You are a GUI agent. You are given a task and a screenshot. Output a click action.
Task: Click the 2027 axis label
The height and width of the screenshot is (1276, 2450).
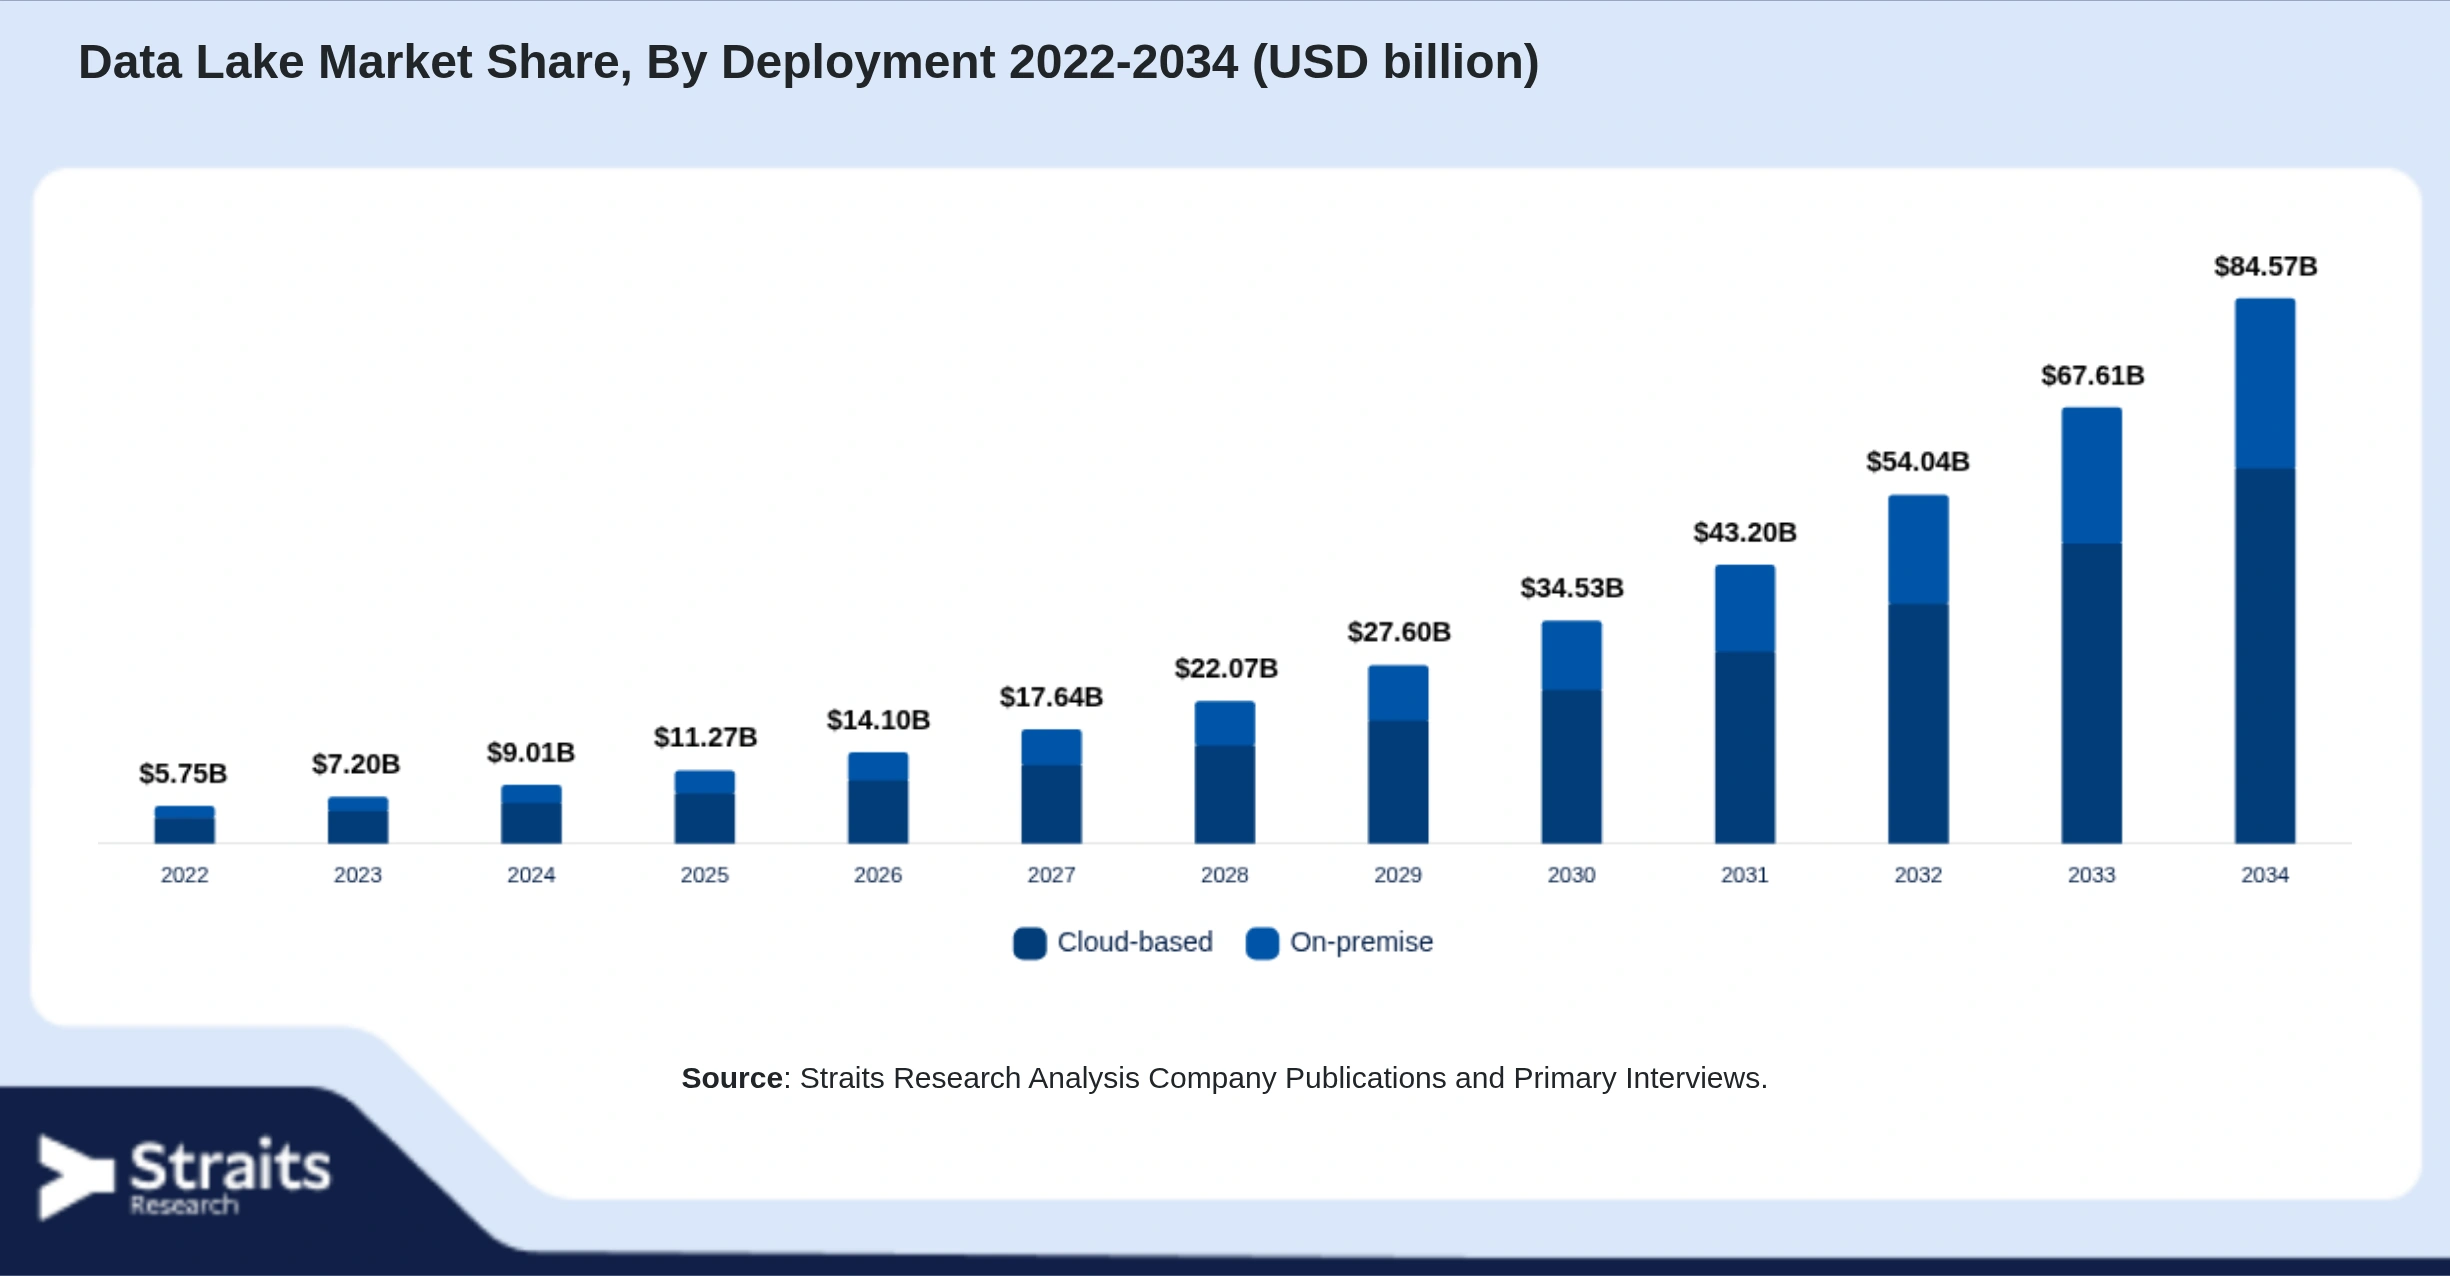[1051, 875]
